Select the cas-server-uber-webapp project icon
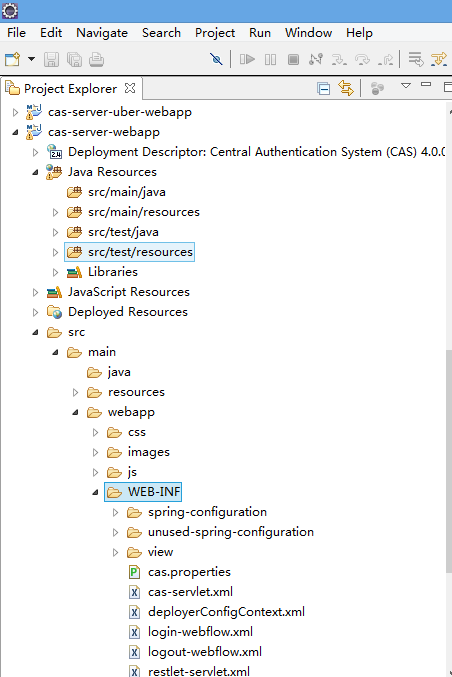The image size is (452, 677). click(x=34, y=112)
